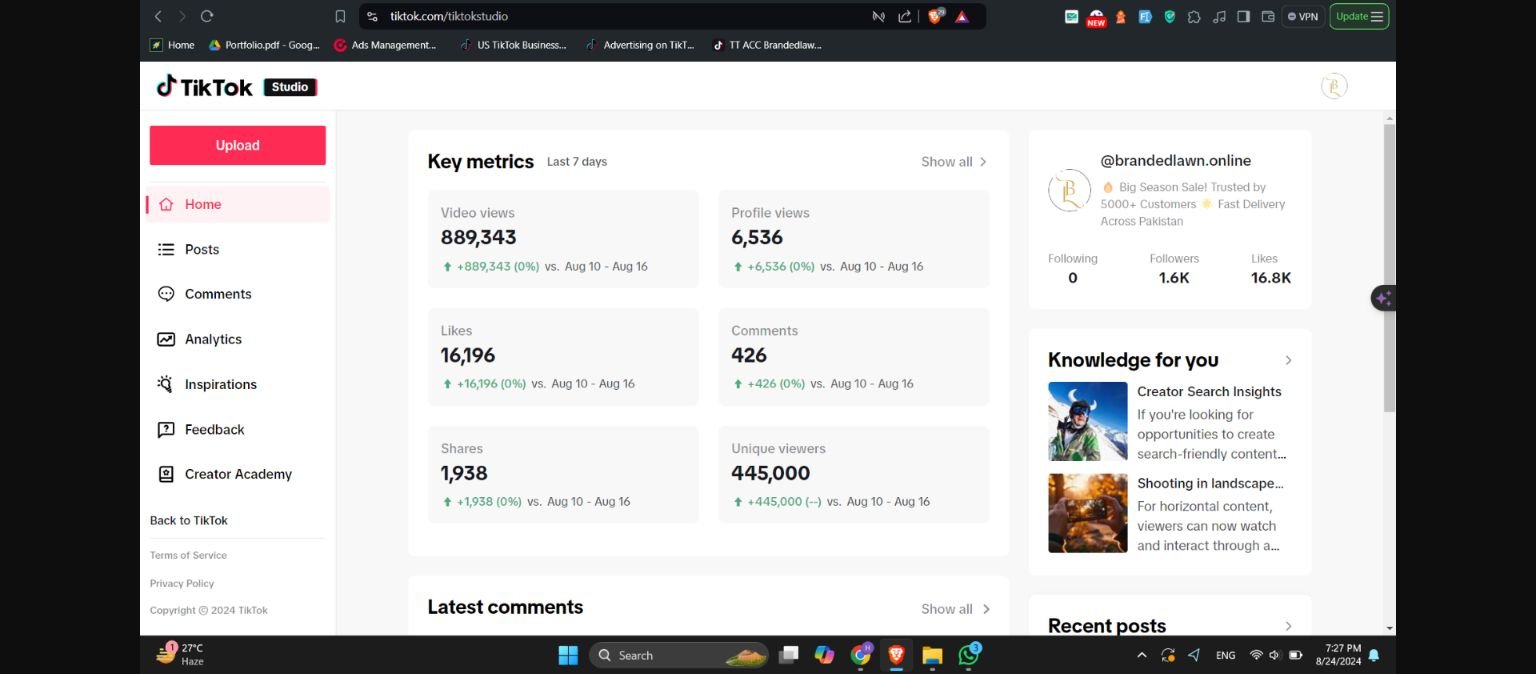Open the Shooting in landscape thumbnail
This screenshot has width=1536, height=674.
click(1088, 513)
